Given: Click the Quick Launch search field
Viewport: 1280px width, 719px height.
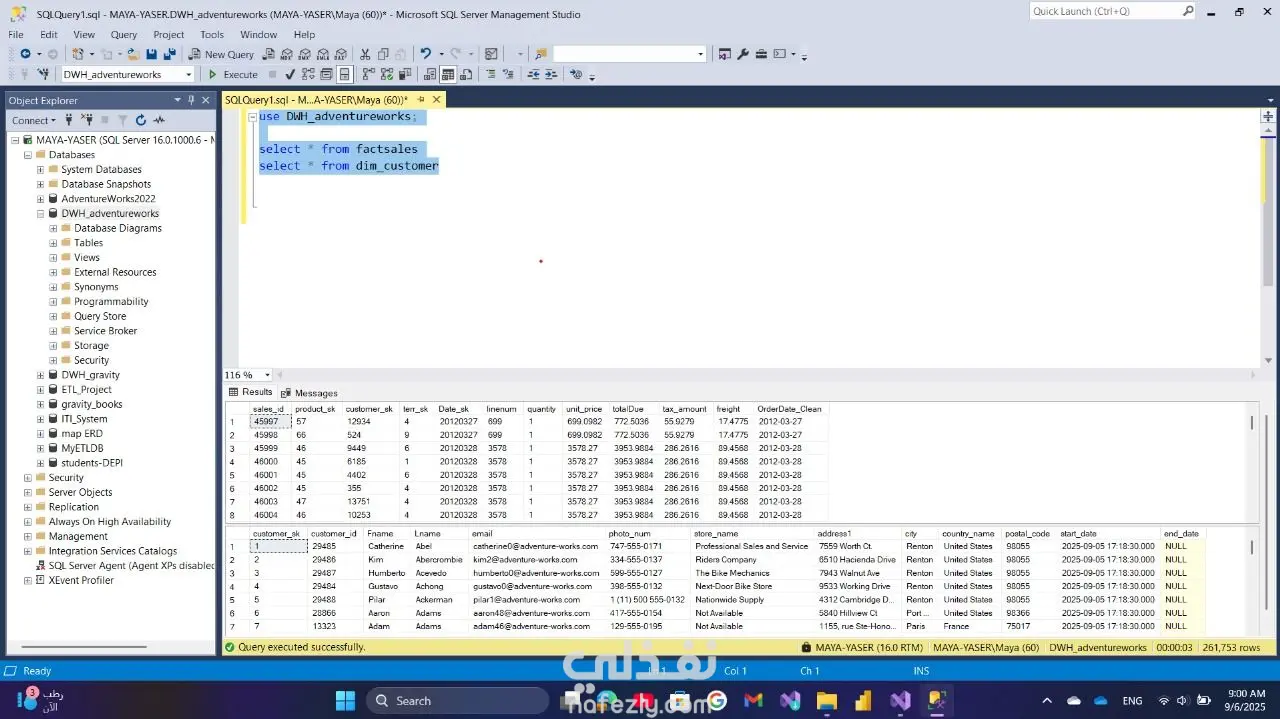Looking at the screenshot, I should click(x=1112, y=11).
